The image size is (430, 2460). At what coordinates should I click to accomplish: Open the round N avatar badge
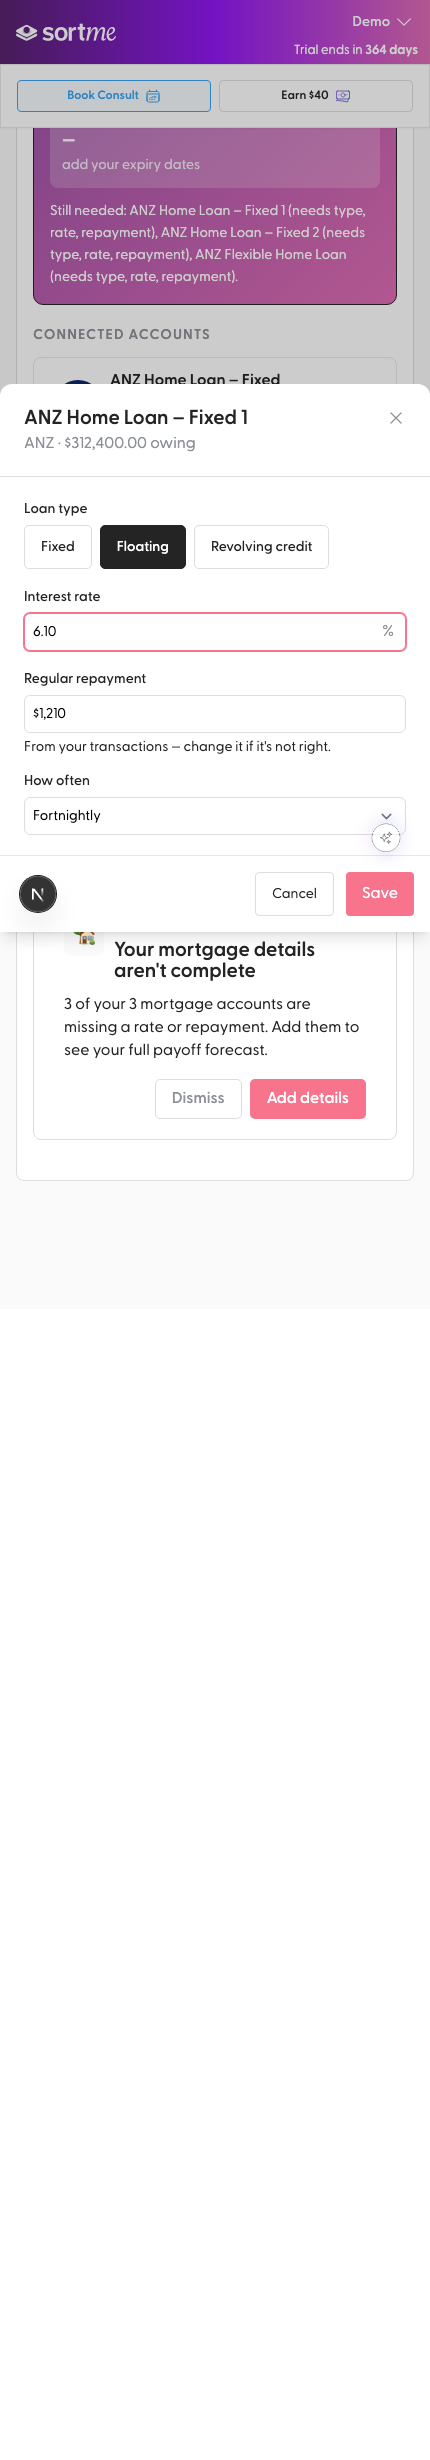click(x=38, y=894)
